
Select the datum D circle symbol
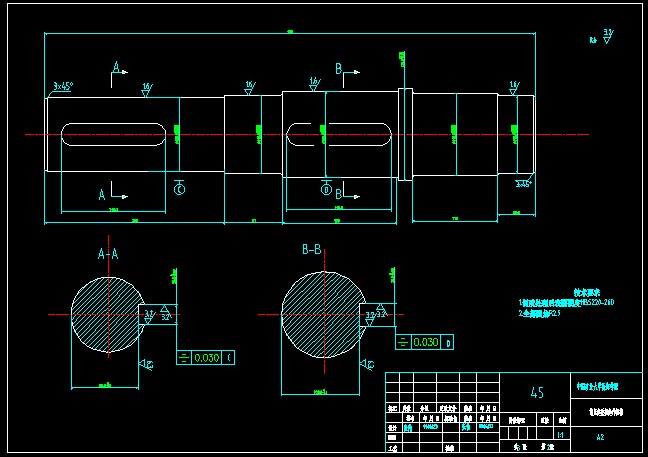click(326, 189)
